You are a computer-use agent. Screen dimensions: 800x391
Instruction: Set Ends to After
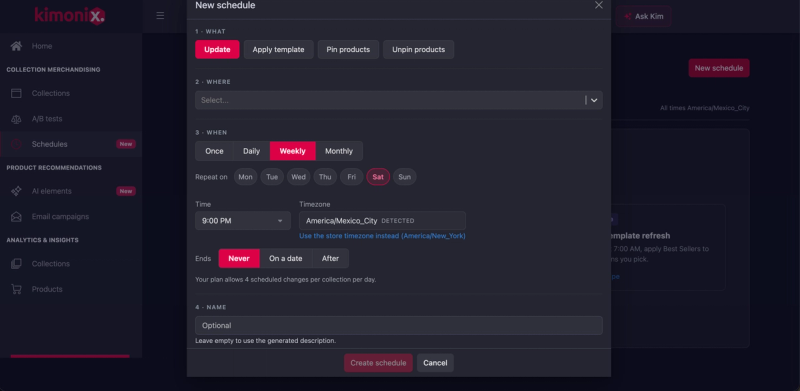click(330, 258)
